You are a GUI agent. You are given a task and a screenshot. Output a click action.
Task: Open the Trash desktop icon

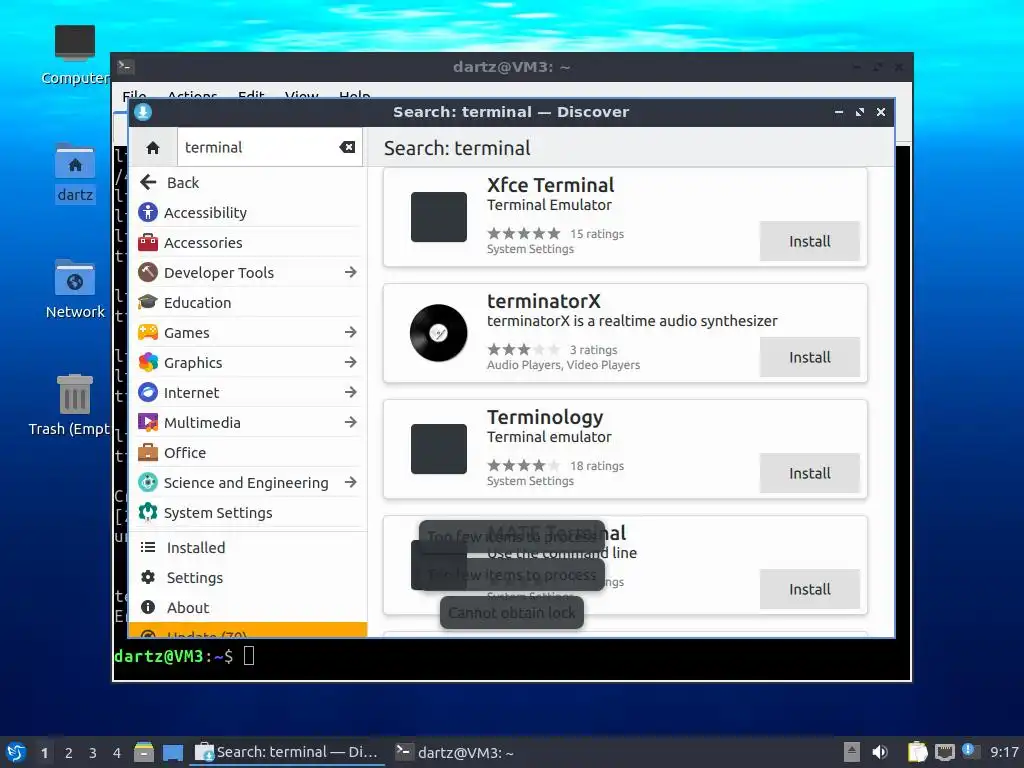(x=70, y=405)
